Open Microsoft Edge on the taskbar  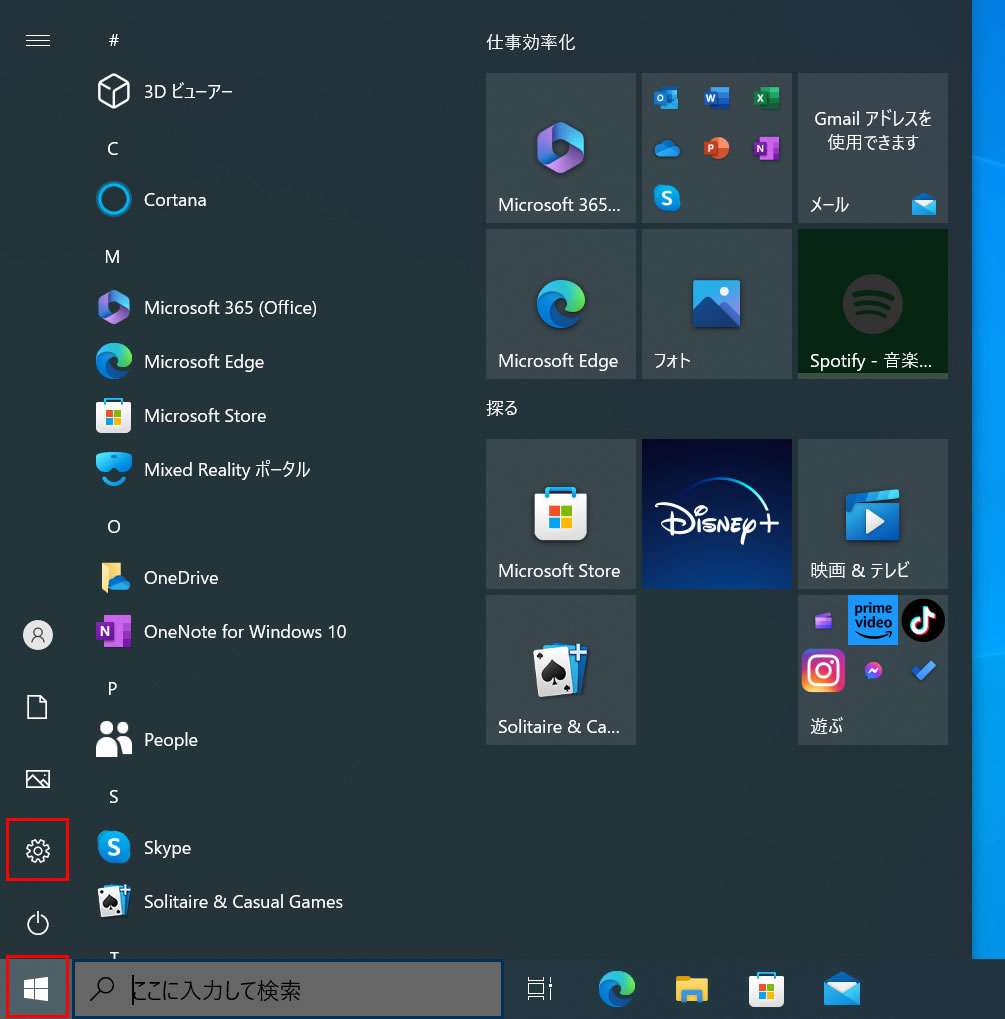(616, 988)
